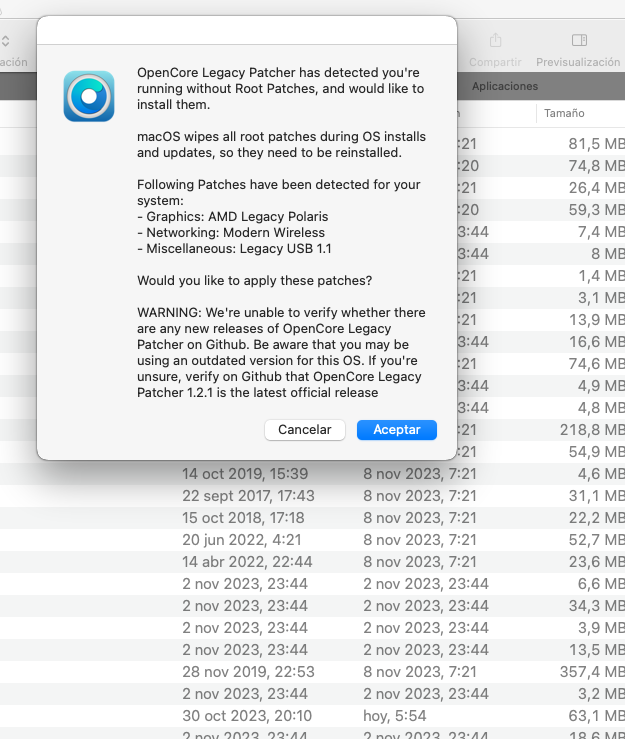Viewport: 625px width, 739px height.
Task: Click the 4,8 MB size cell
Action: (x=601, y=408)
